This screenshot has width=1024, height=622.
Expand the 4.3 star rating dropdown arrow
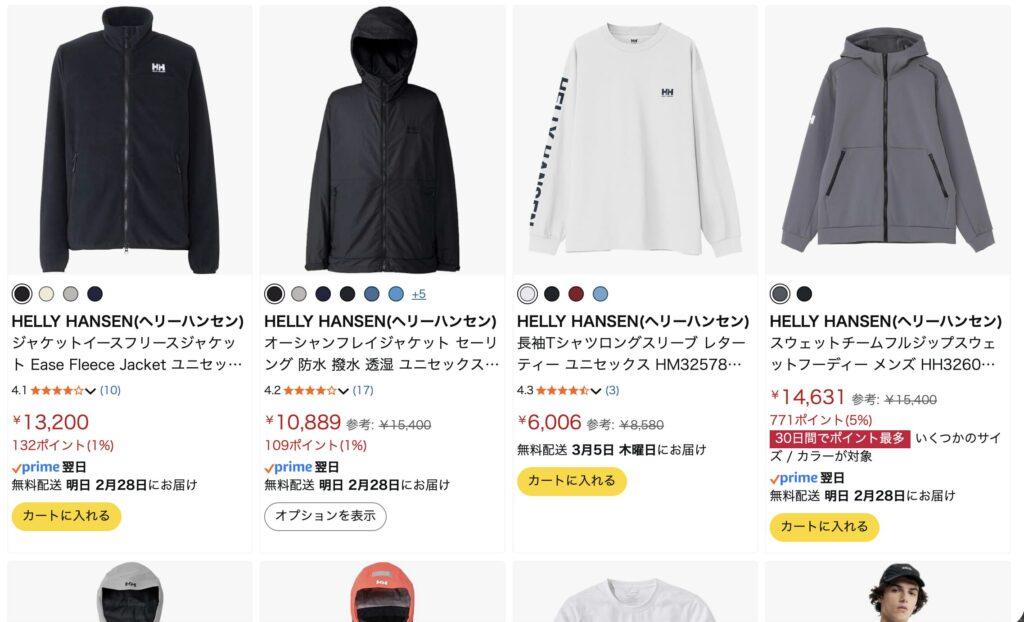point(596,391)
